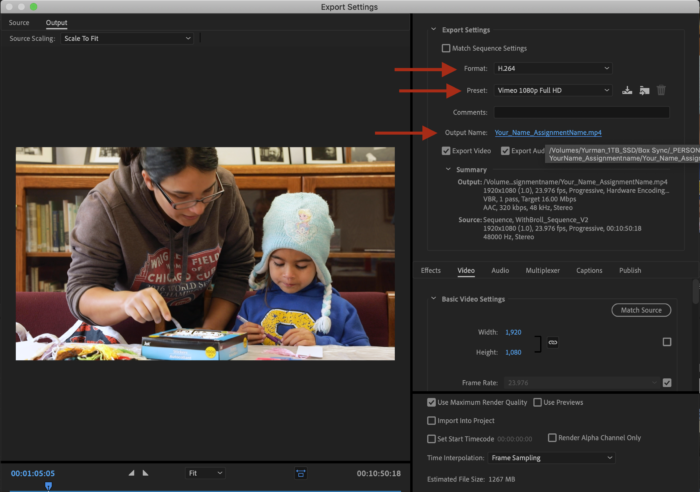Click the Import Preset icon
The height and width of the screenshot is (492, 700).
(x=644, y=91)
